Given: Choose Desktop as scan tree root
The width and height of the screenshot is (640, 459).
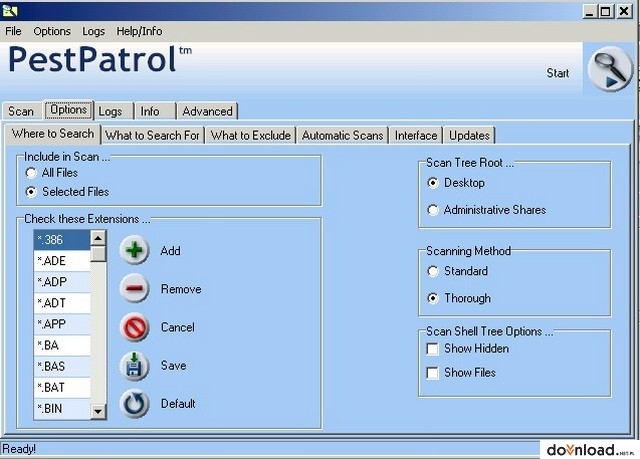Looking at the screenshot, I should 433,183.
